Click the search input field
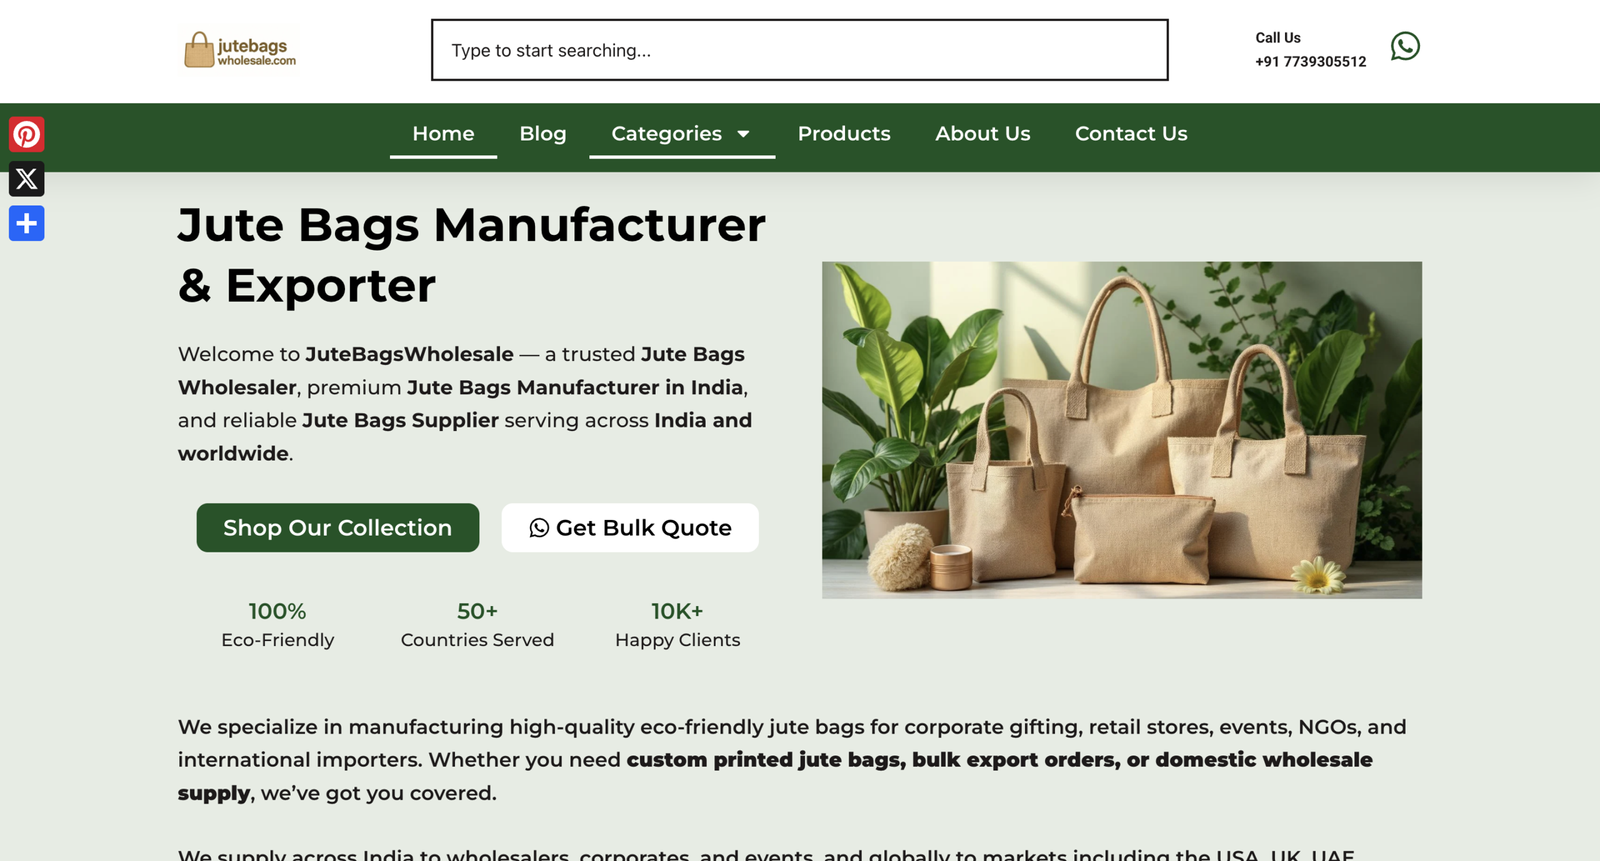Image resolution: width=1600 pixels, height=861 pixels. point(800,50)
